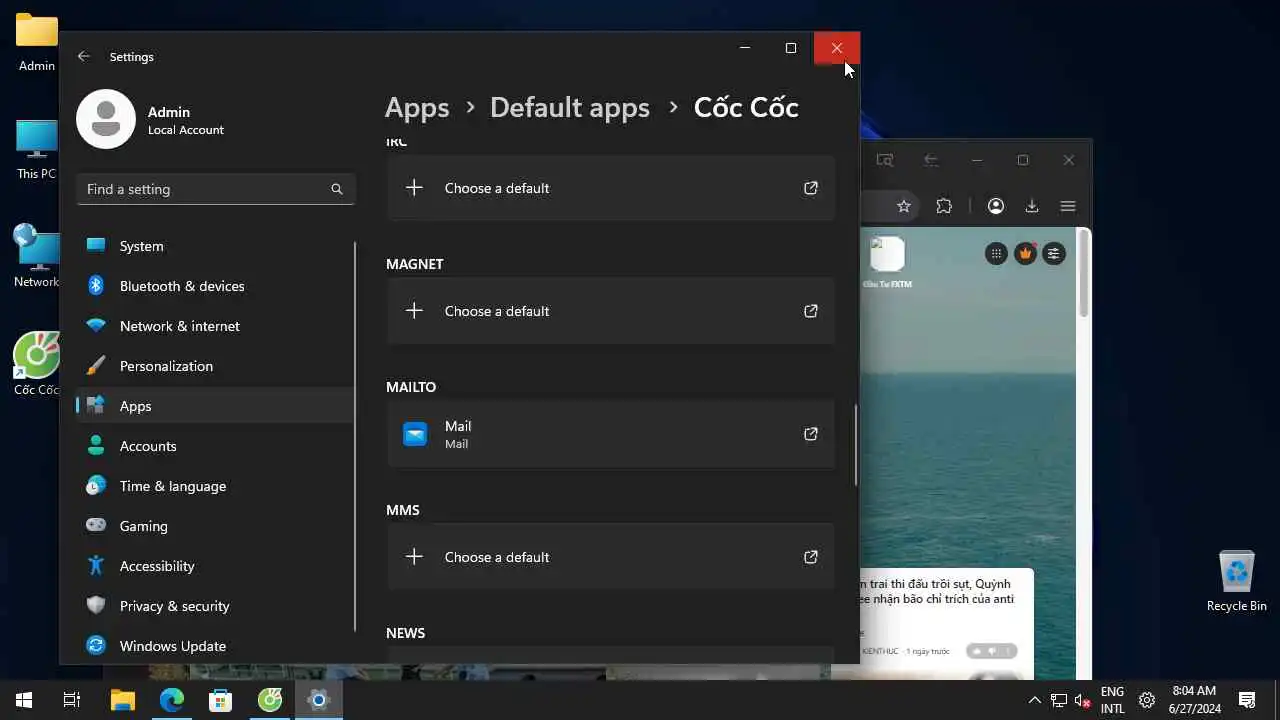Screen dimensions: 1280x720
Task: Open File Explorer from the taskbar
Action: pyautogui.click(x=122, y=700)
